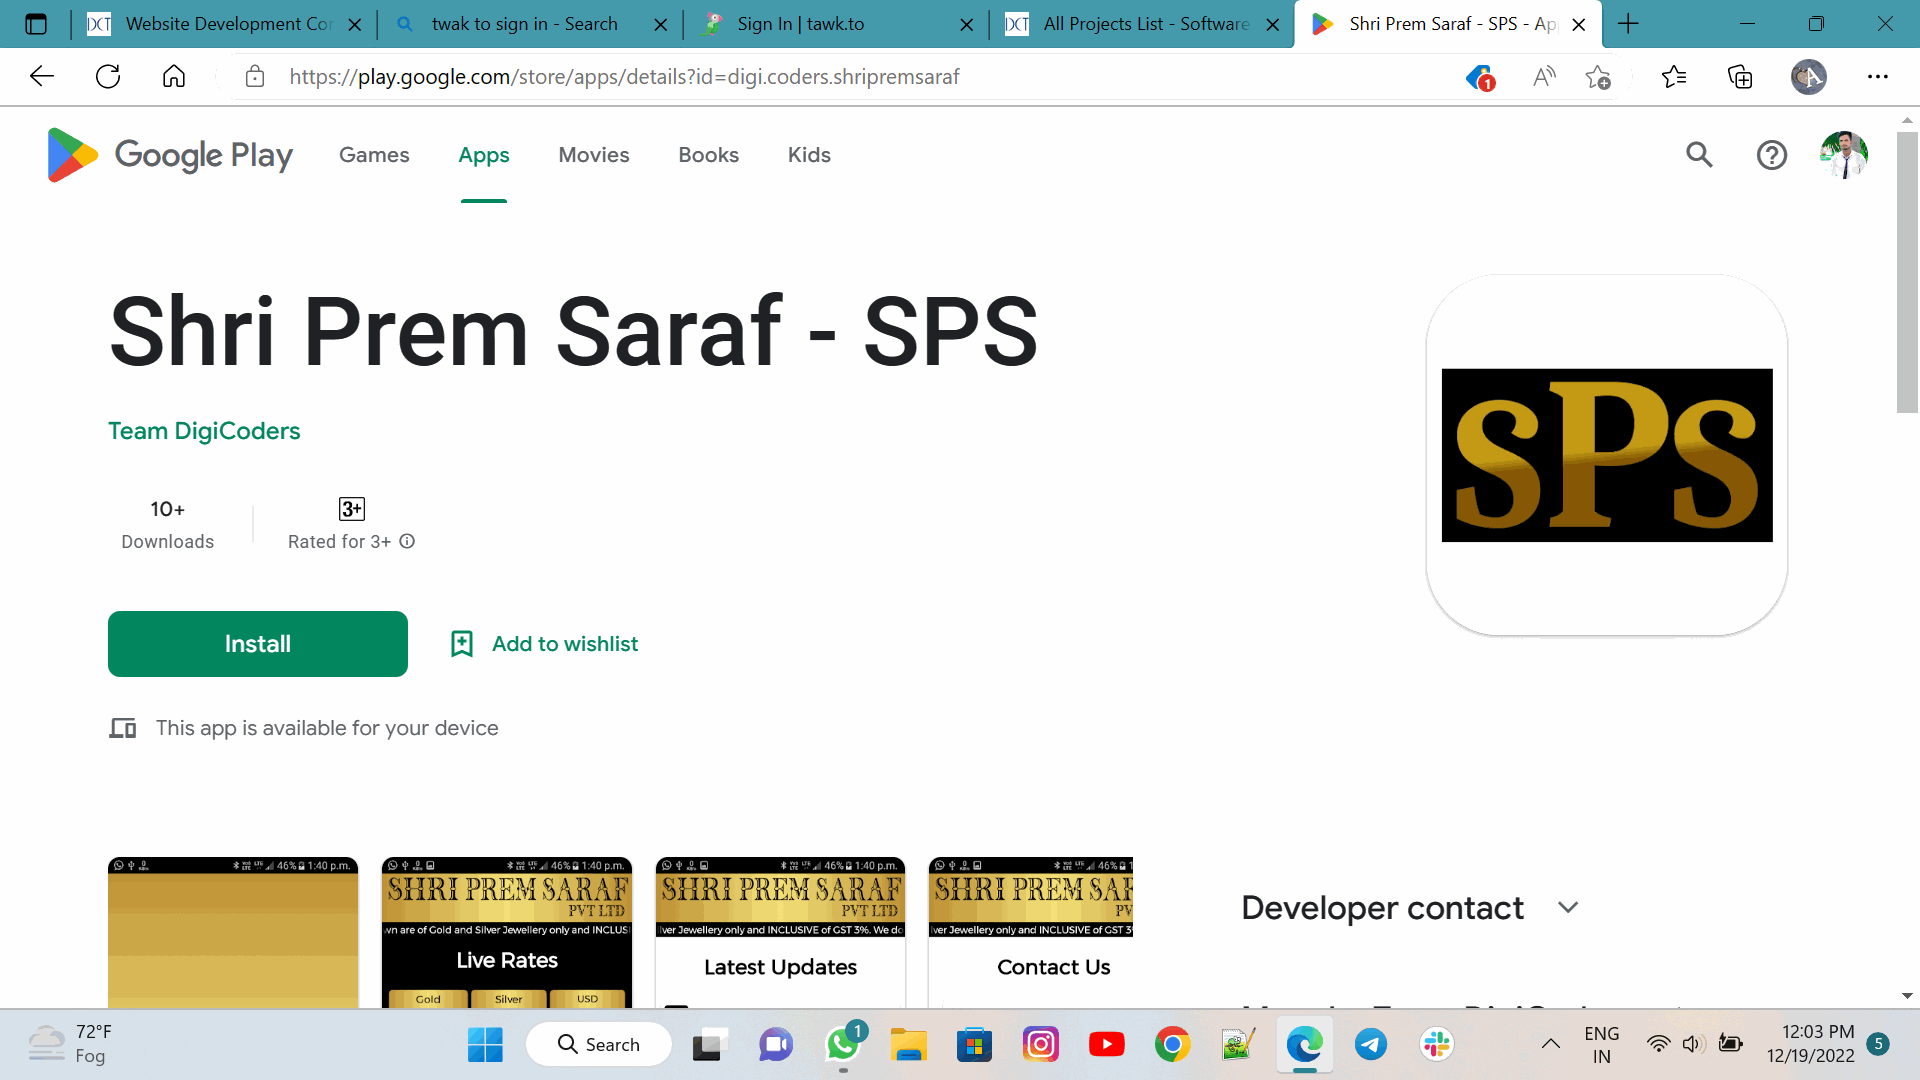Select the Kids tab
The image size is (1920, 1080).
[809, 155]
